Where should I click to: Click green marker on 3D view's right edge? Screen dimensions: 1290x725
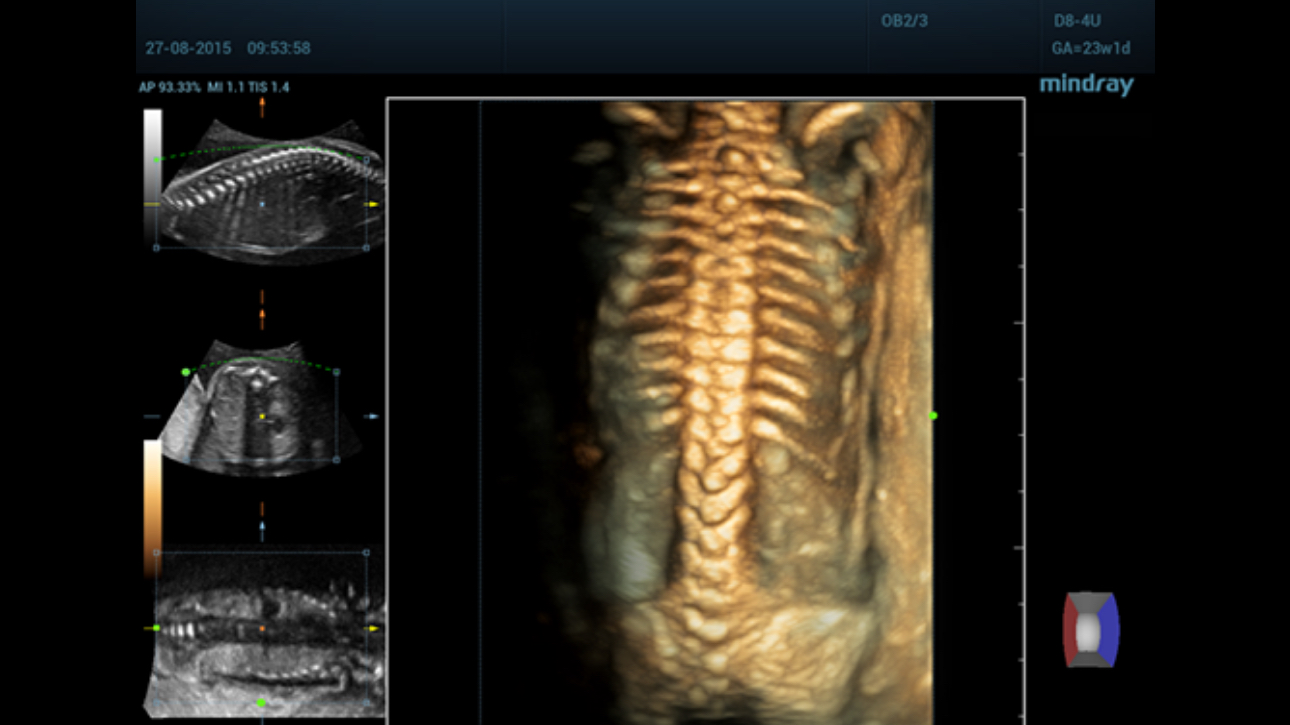[x=933, y=415]
